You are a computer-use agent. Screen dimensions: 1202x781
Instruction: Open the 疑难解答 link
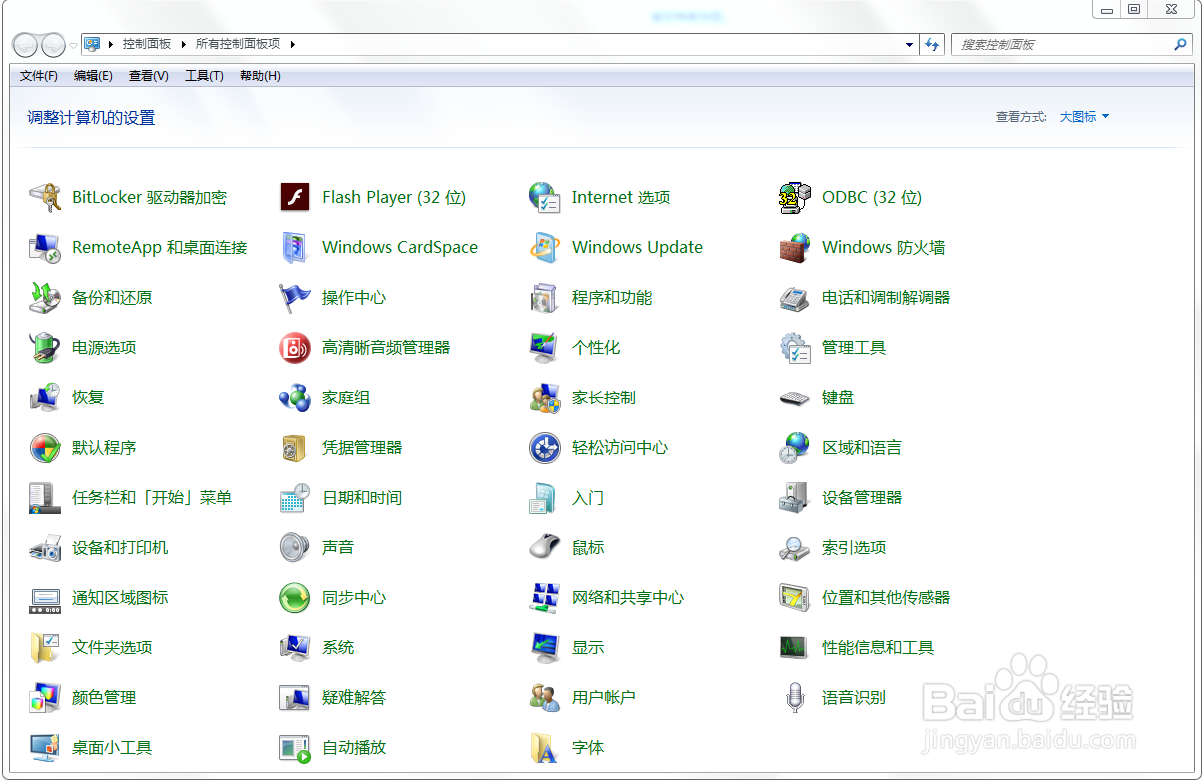354,697
